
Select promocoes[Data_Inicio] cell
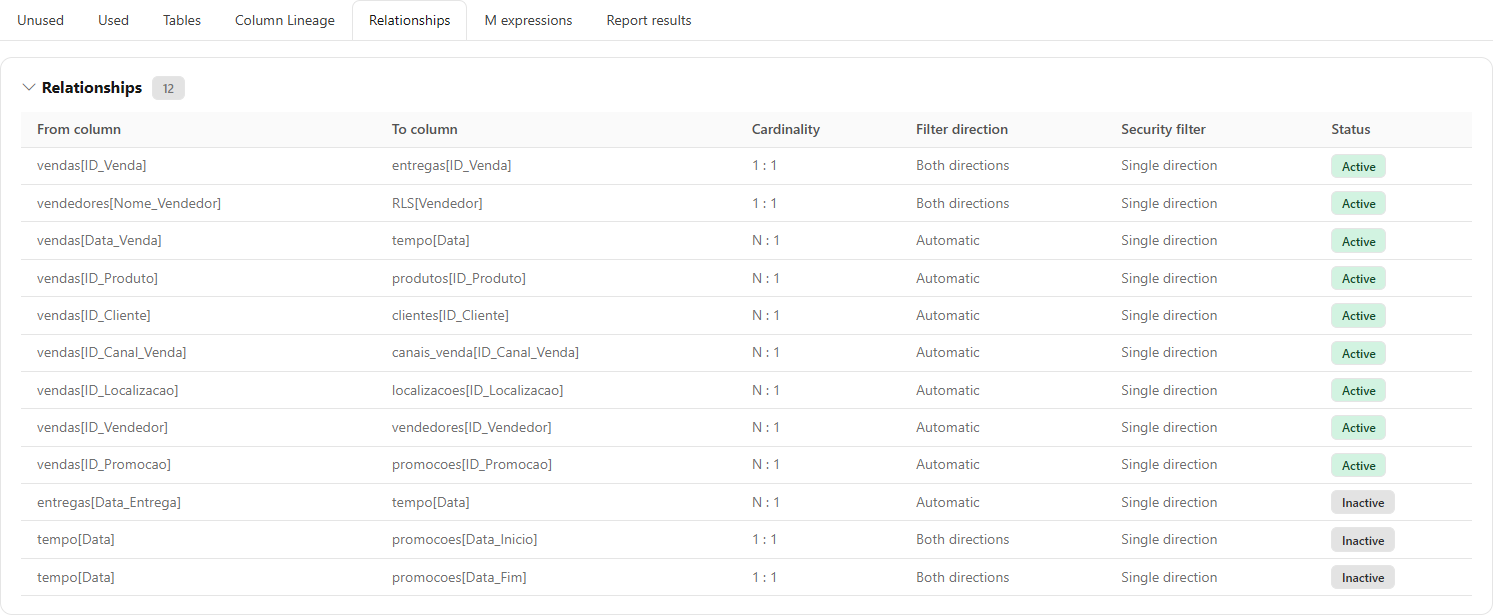point(464,539)
